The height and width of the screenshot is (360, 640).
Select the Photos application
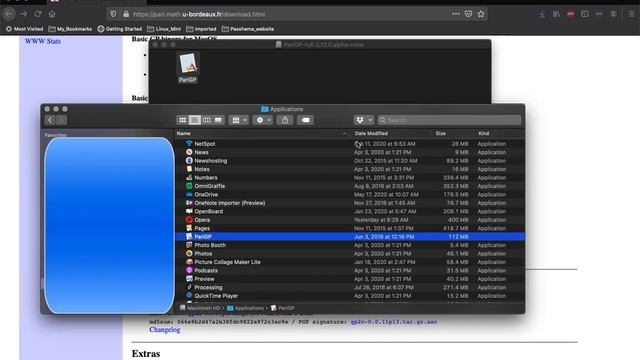(x=350, y=253)
